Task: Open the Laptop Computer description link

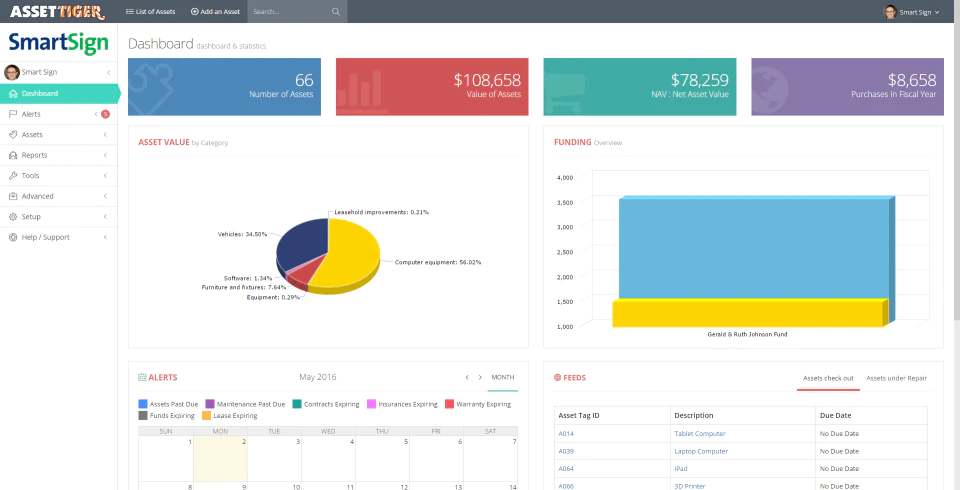Action: click(701, 451)
